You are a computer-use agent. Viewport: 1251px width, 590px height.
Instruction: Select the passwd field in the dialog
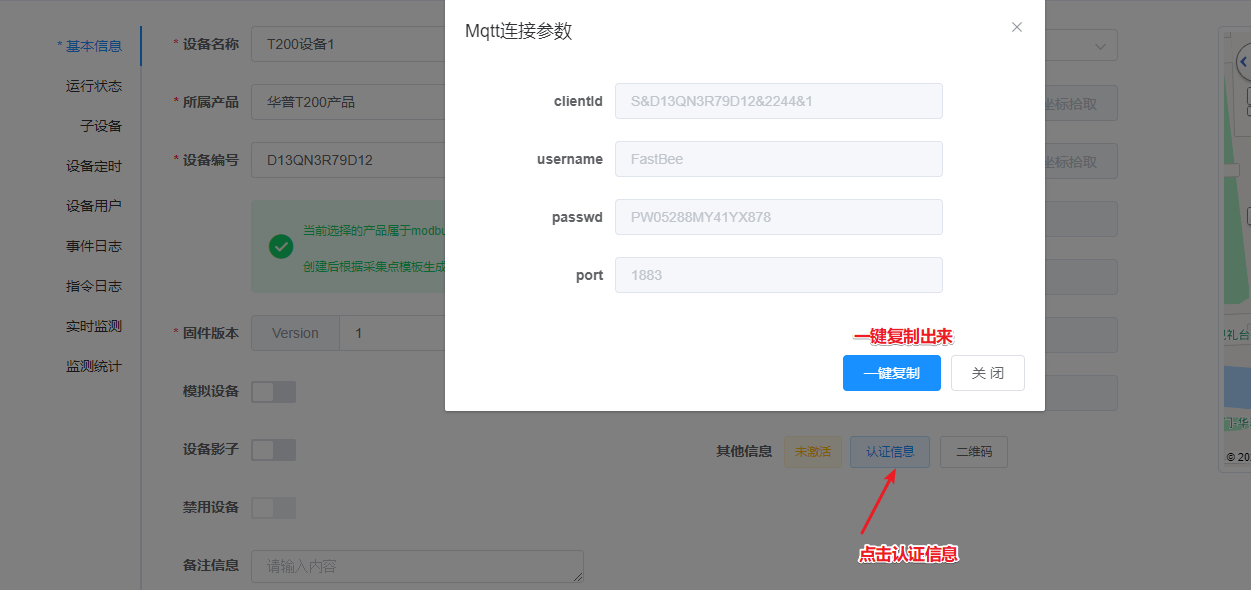tap(778, 217)
